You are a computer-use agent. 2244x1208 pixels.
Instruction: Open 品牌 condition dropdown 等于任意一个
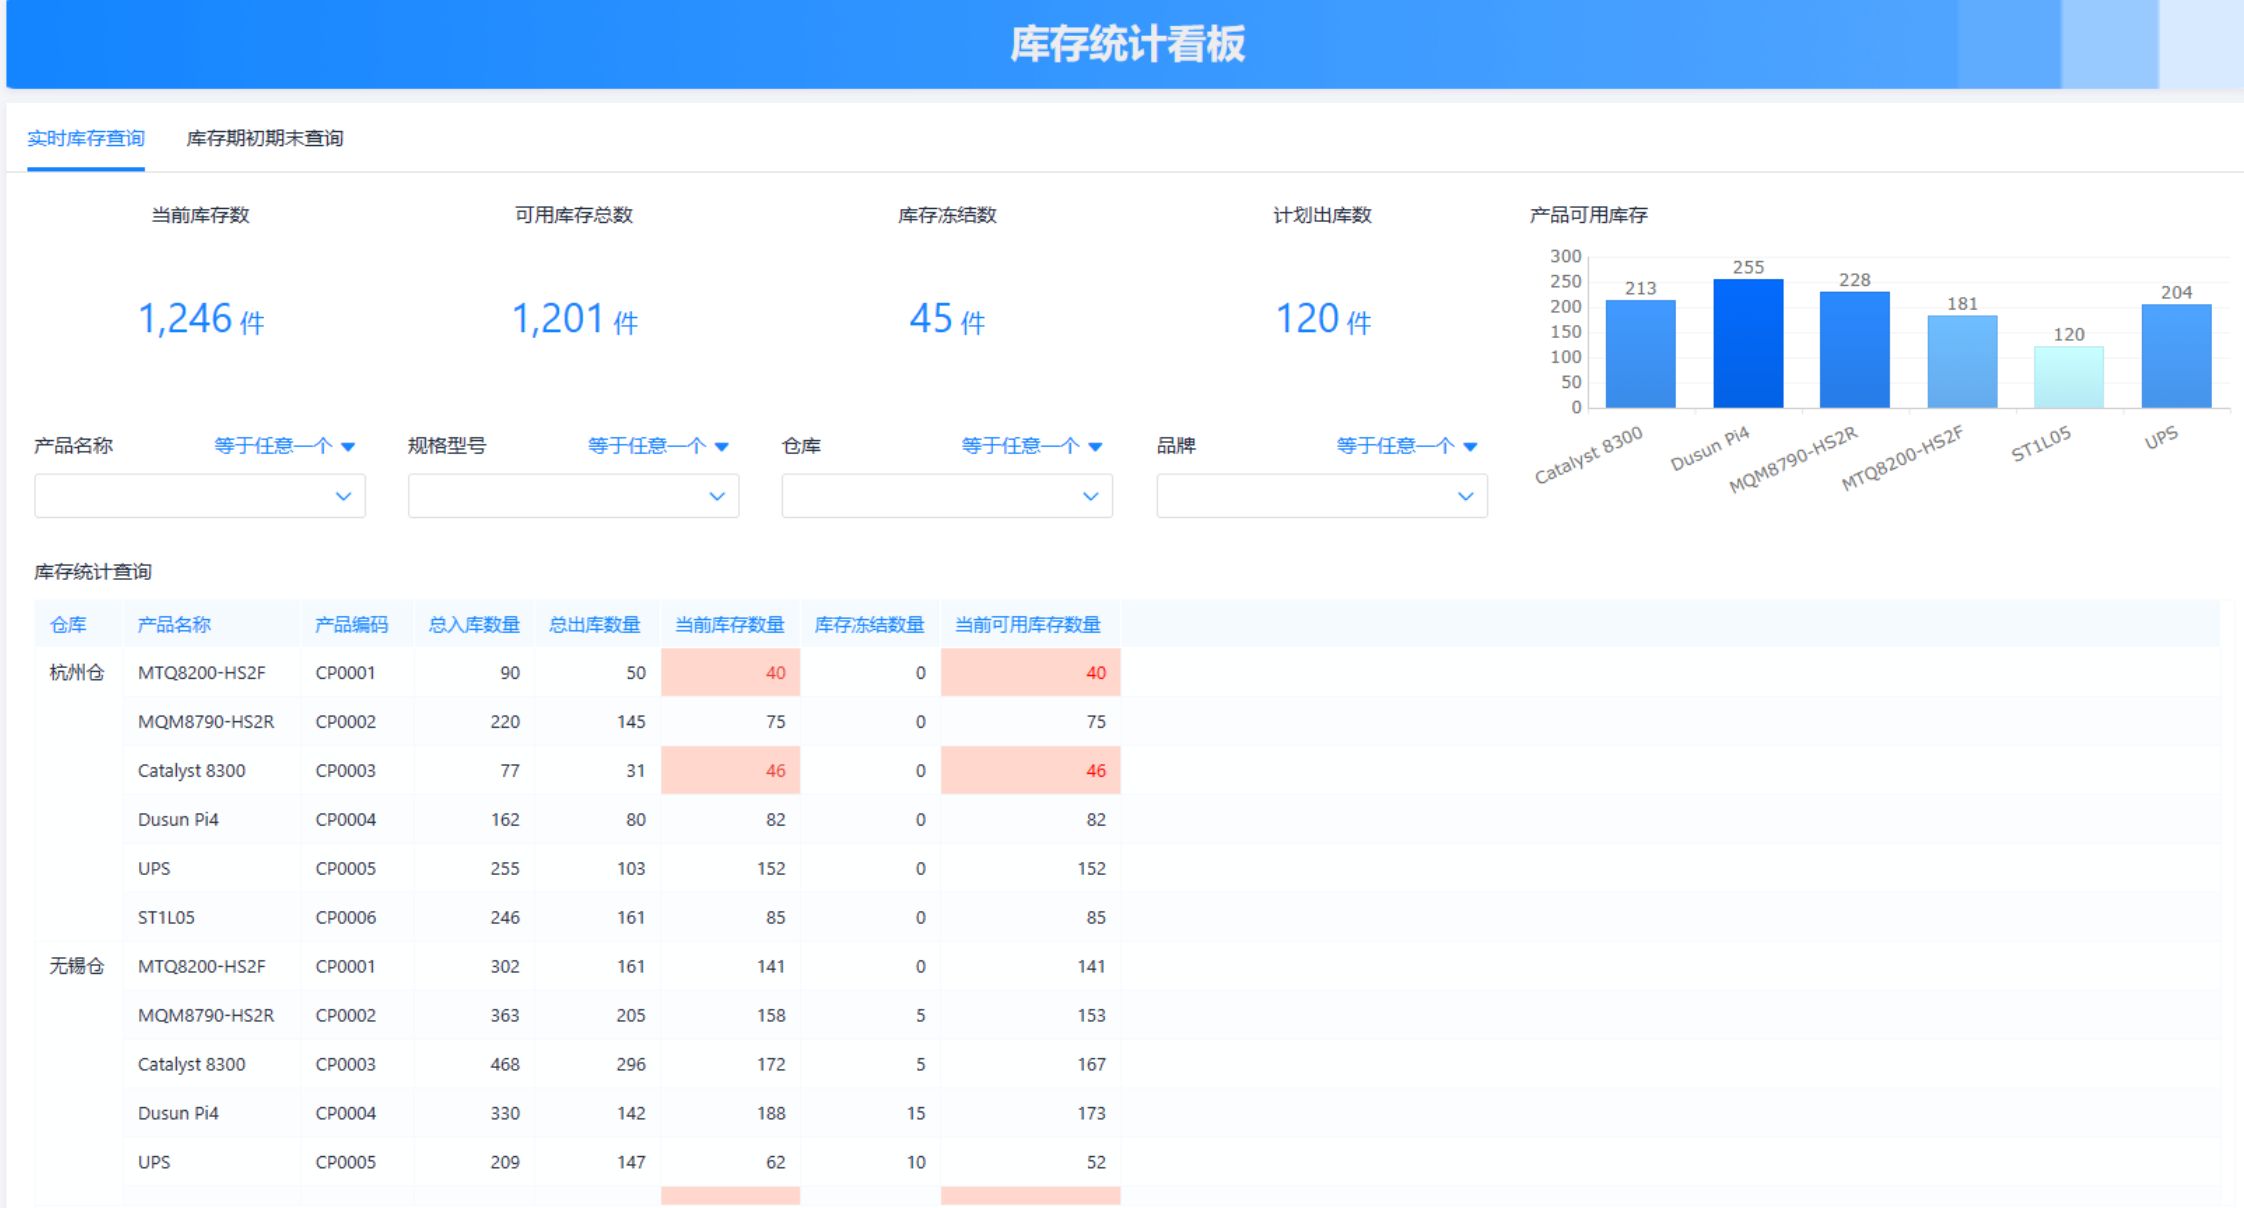coord(1406,446)
